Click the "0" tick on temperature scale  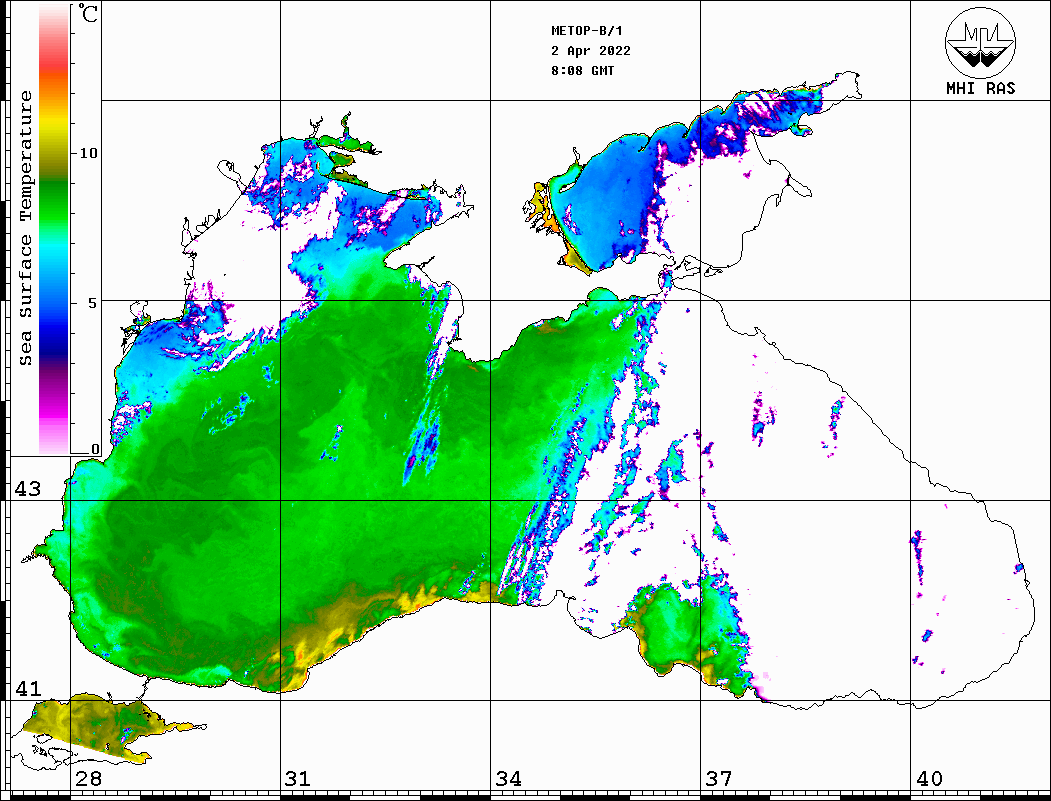(95, 449)
